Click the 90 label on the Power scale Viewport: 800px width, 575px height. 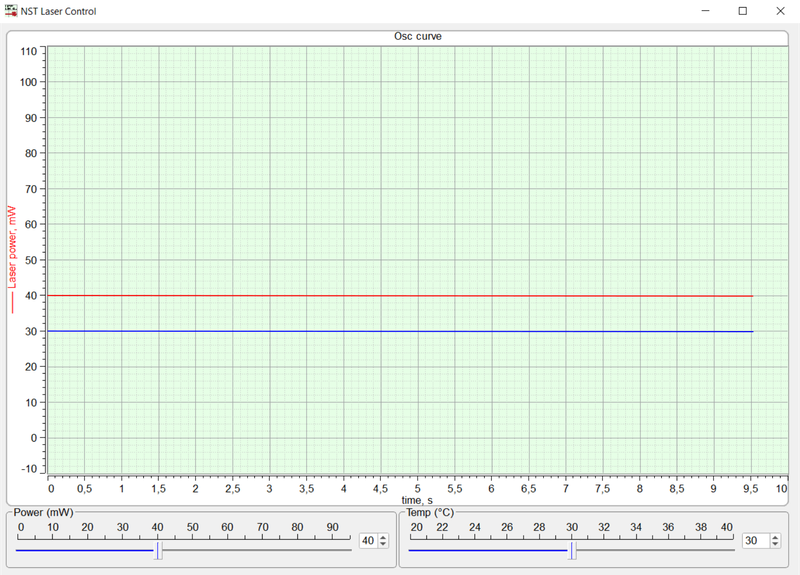click(x=332, y=527)
